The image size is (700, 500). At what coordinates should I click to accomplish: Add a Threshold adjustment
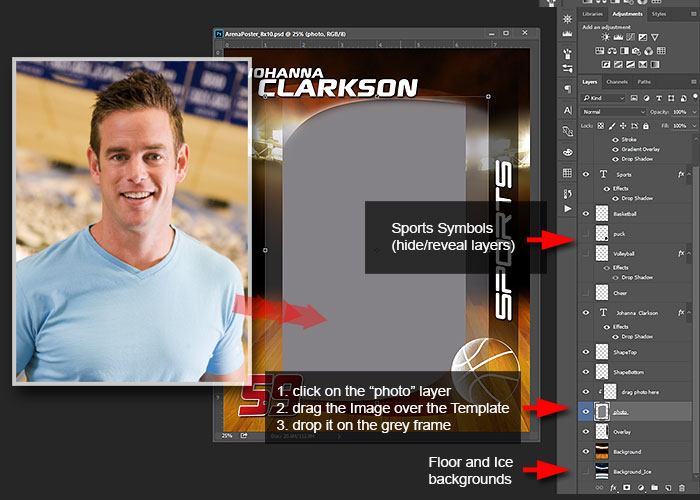tap(630, 65)
